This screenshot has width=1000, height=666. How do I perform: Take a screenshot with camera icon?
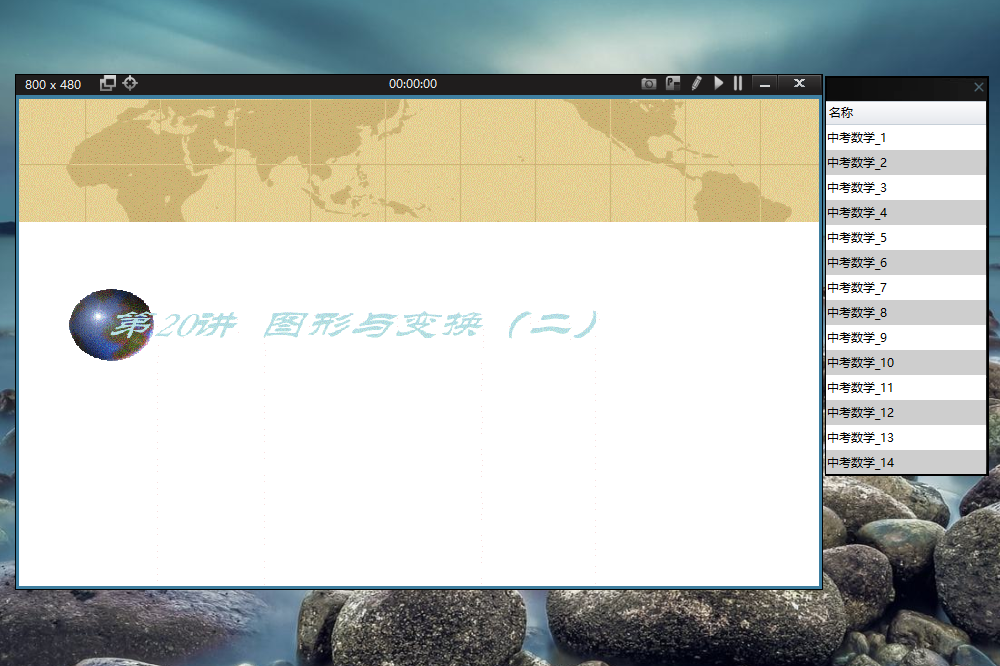[649, 84]
